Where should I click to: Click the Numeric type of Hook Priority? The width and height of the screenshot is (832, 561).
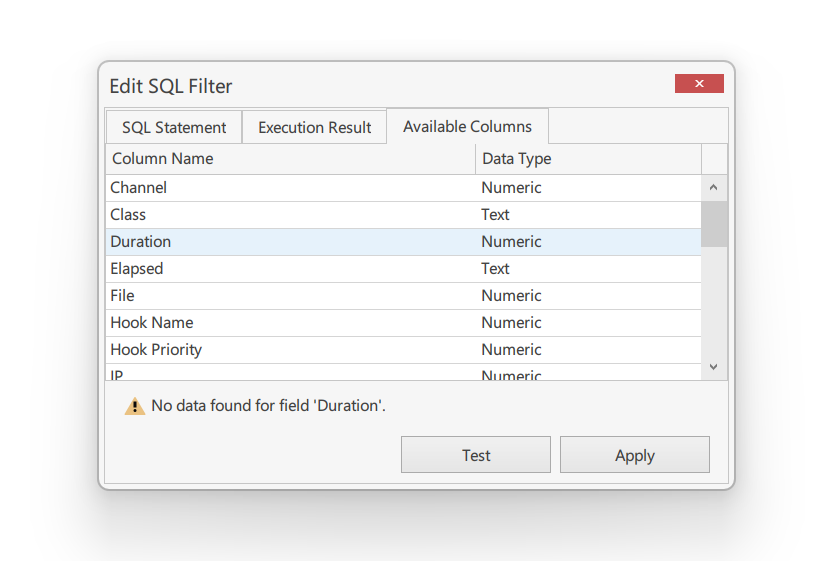(511, 350)
